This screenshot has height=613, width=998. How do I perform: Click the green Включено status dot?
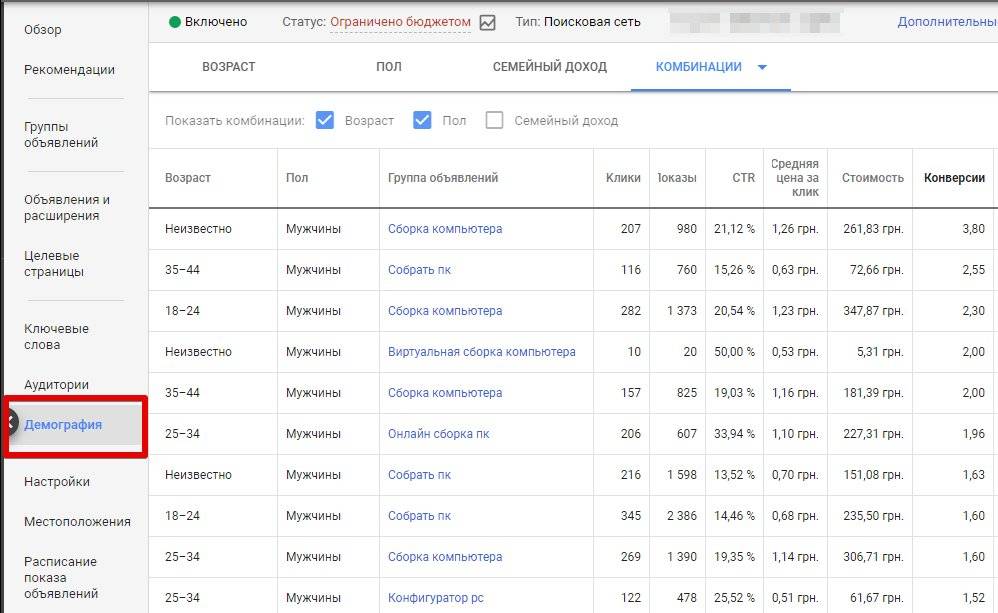(175, 22)
